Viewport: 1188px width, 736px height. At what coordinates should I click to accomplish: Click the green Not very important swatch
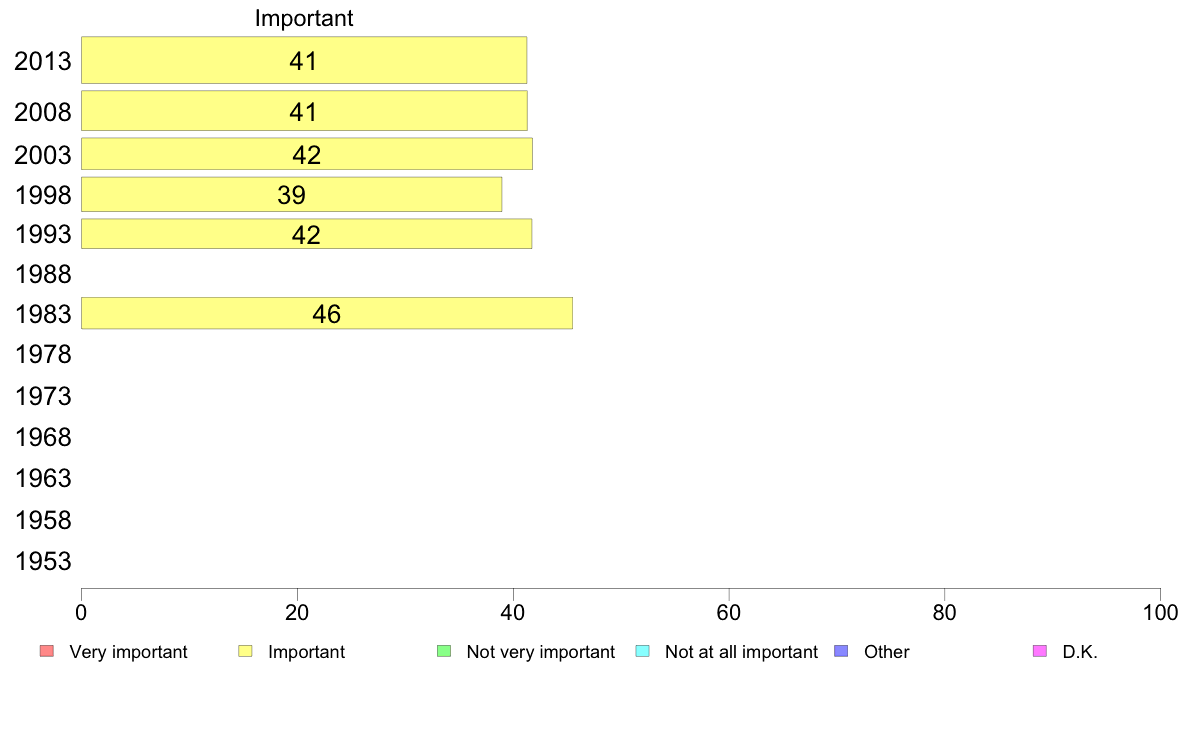pyautogui.click(x=444, y=651)
